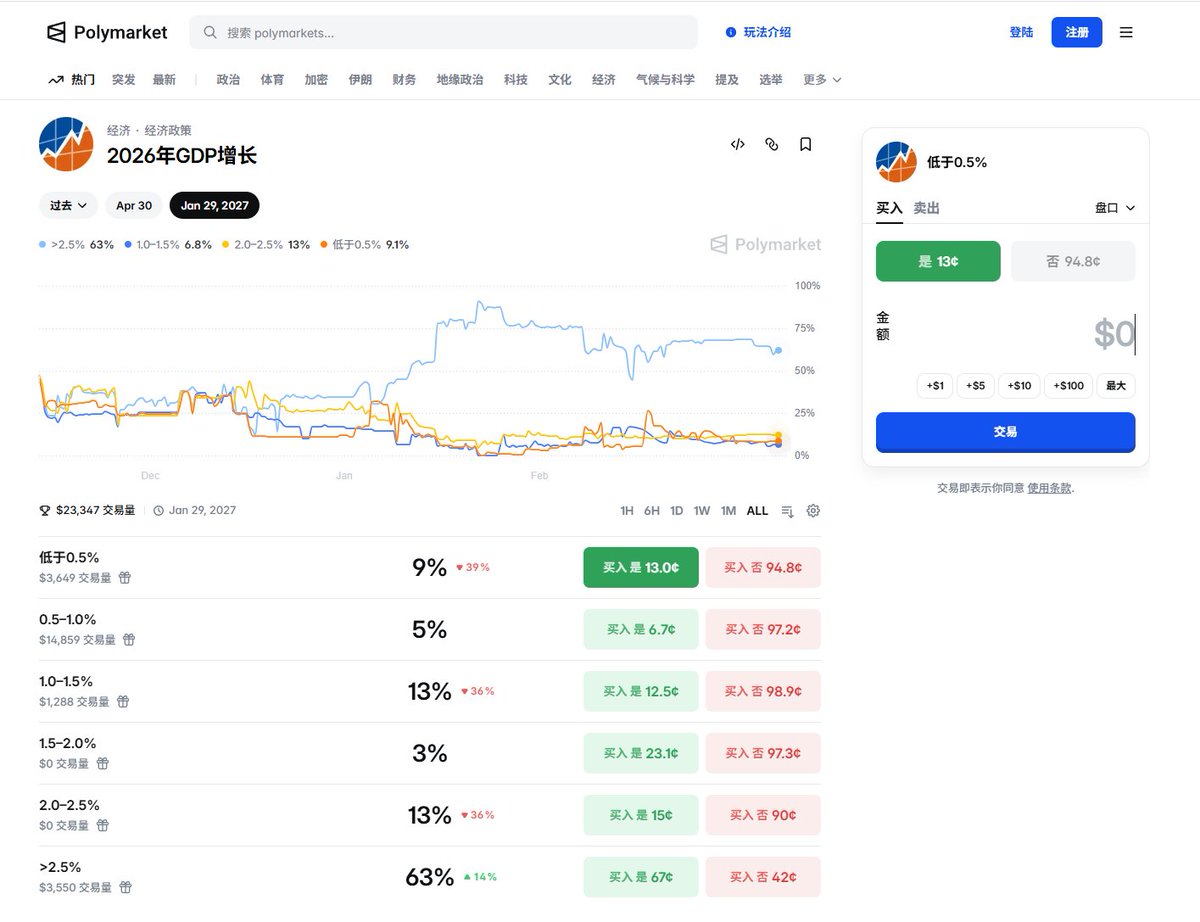Bookmark the 2026年GDP增长 market
The width and height of the screenshot is (1200, 922).
tap(805, 144)
